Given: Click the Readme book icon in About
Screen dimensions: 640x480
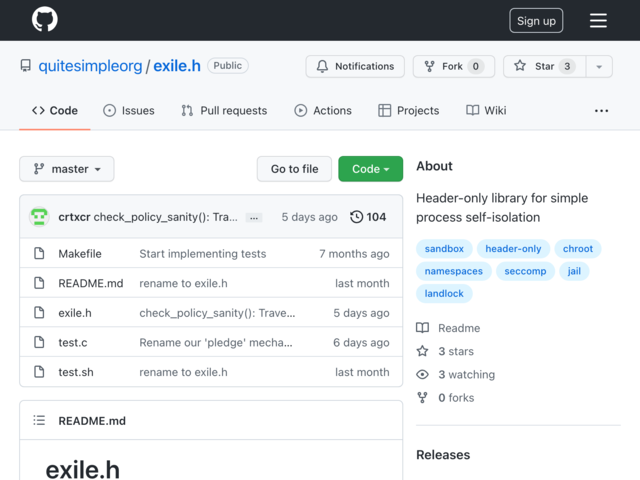Looking at the screenshot, I should 422,328.
